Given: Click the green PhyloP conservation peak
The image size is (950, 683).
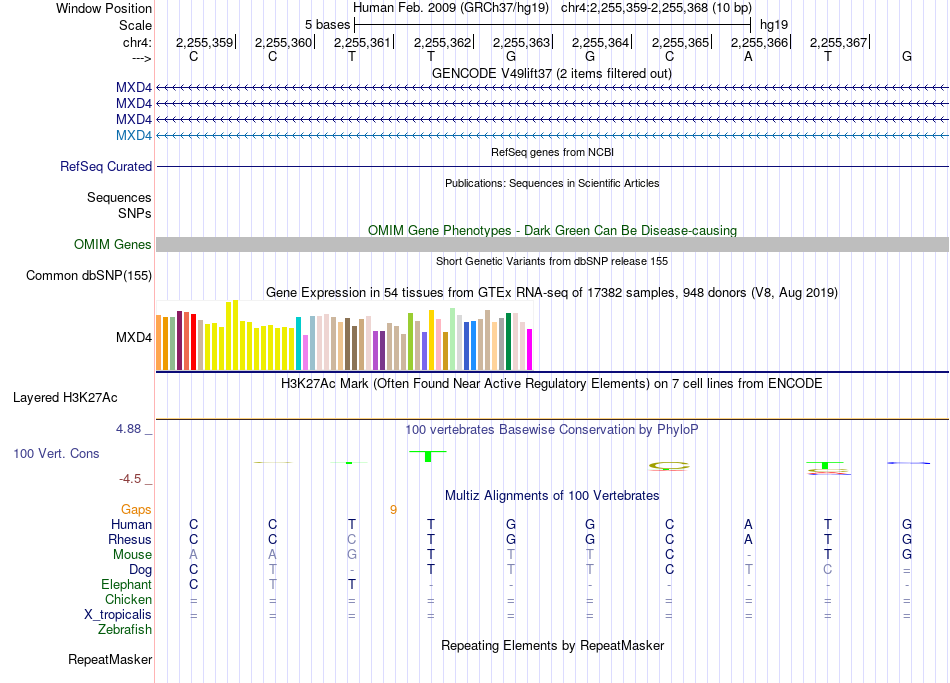Looking at the screenshot, I should 428,456.
